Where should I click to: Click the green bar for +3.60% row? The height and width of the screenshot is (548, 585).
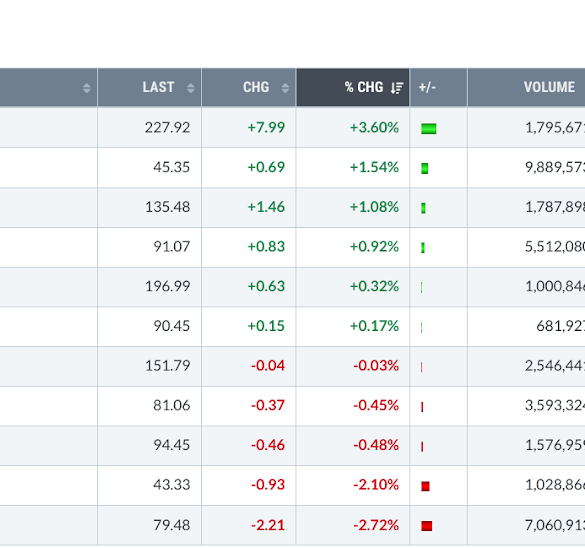pos(428,129)
